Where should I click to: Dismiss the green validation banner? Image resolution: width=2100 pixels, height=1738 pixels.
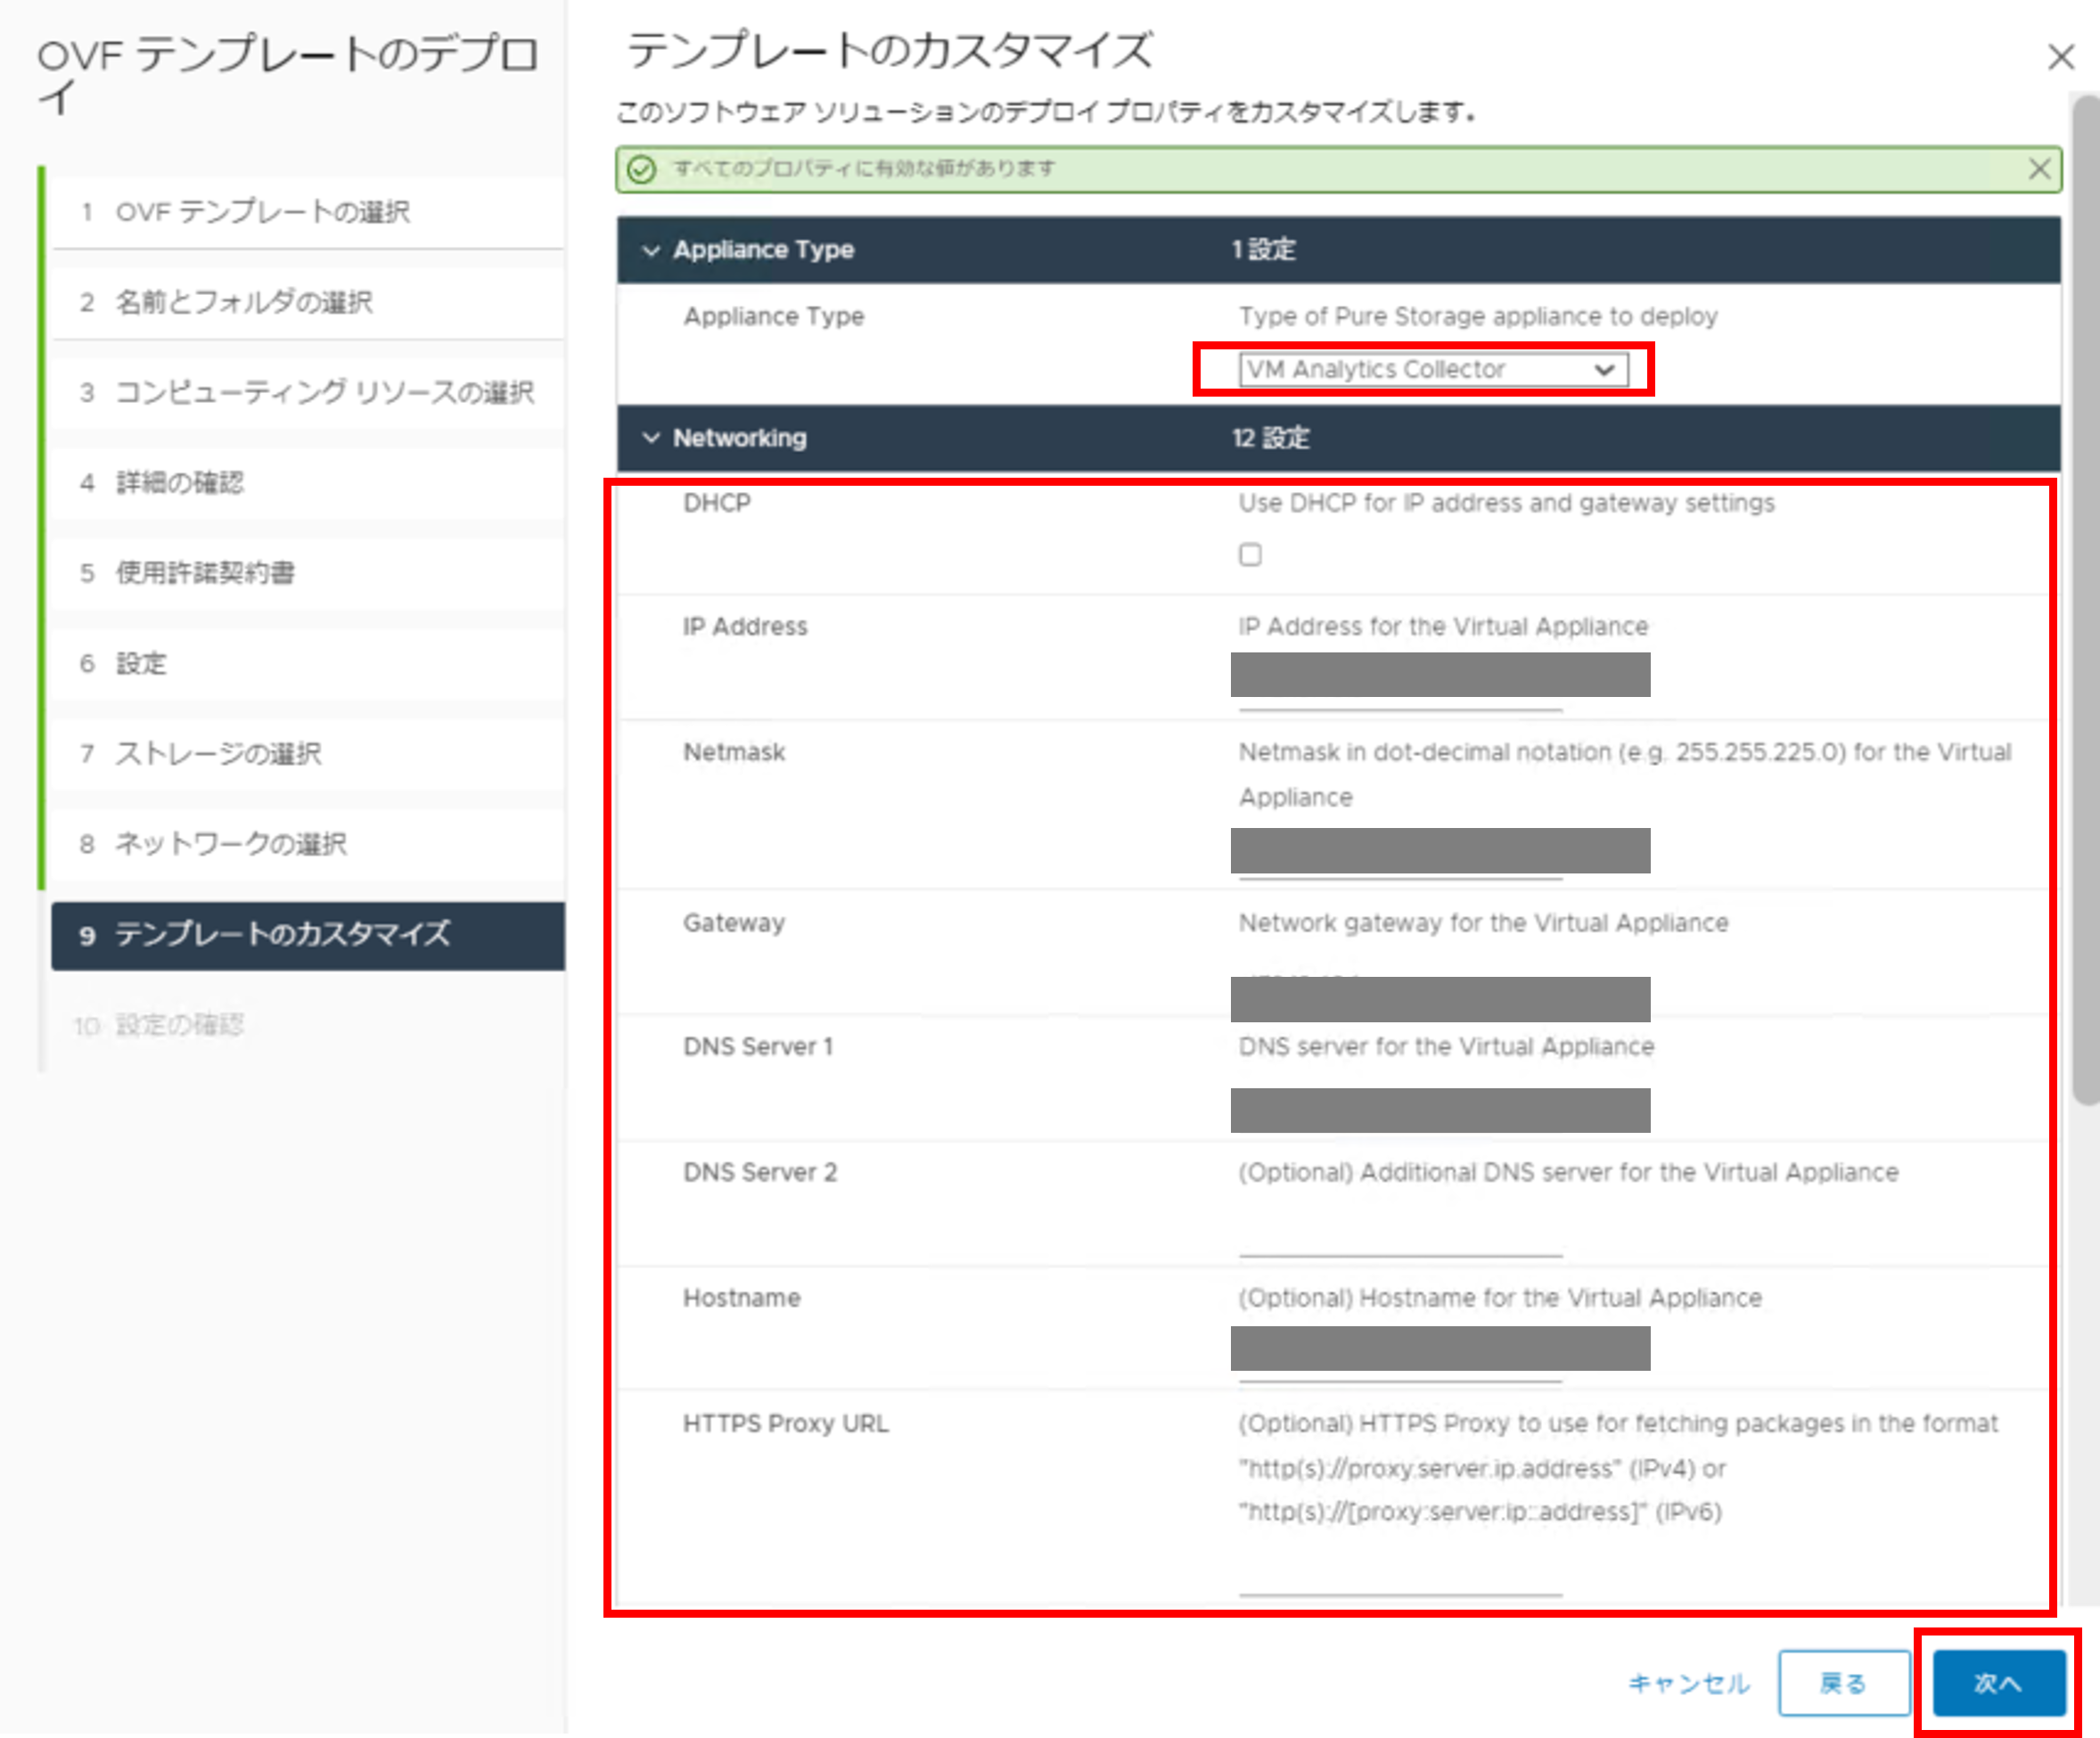click(x=2039, y=168)
